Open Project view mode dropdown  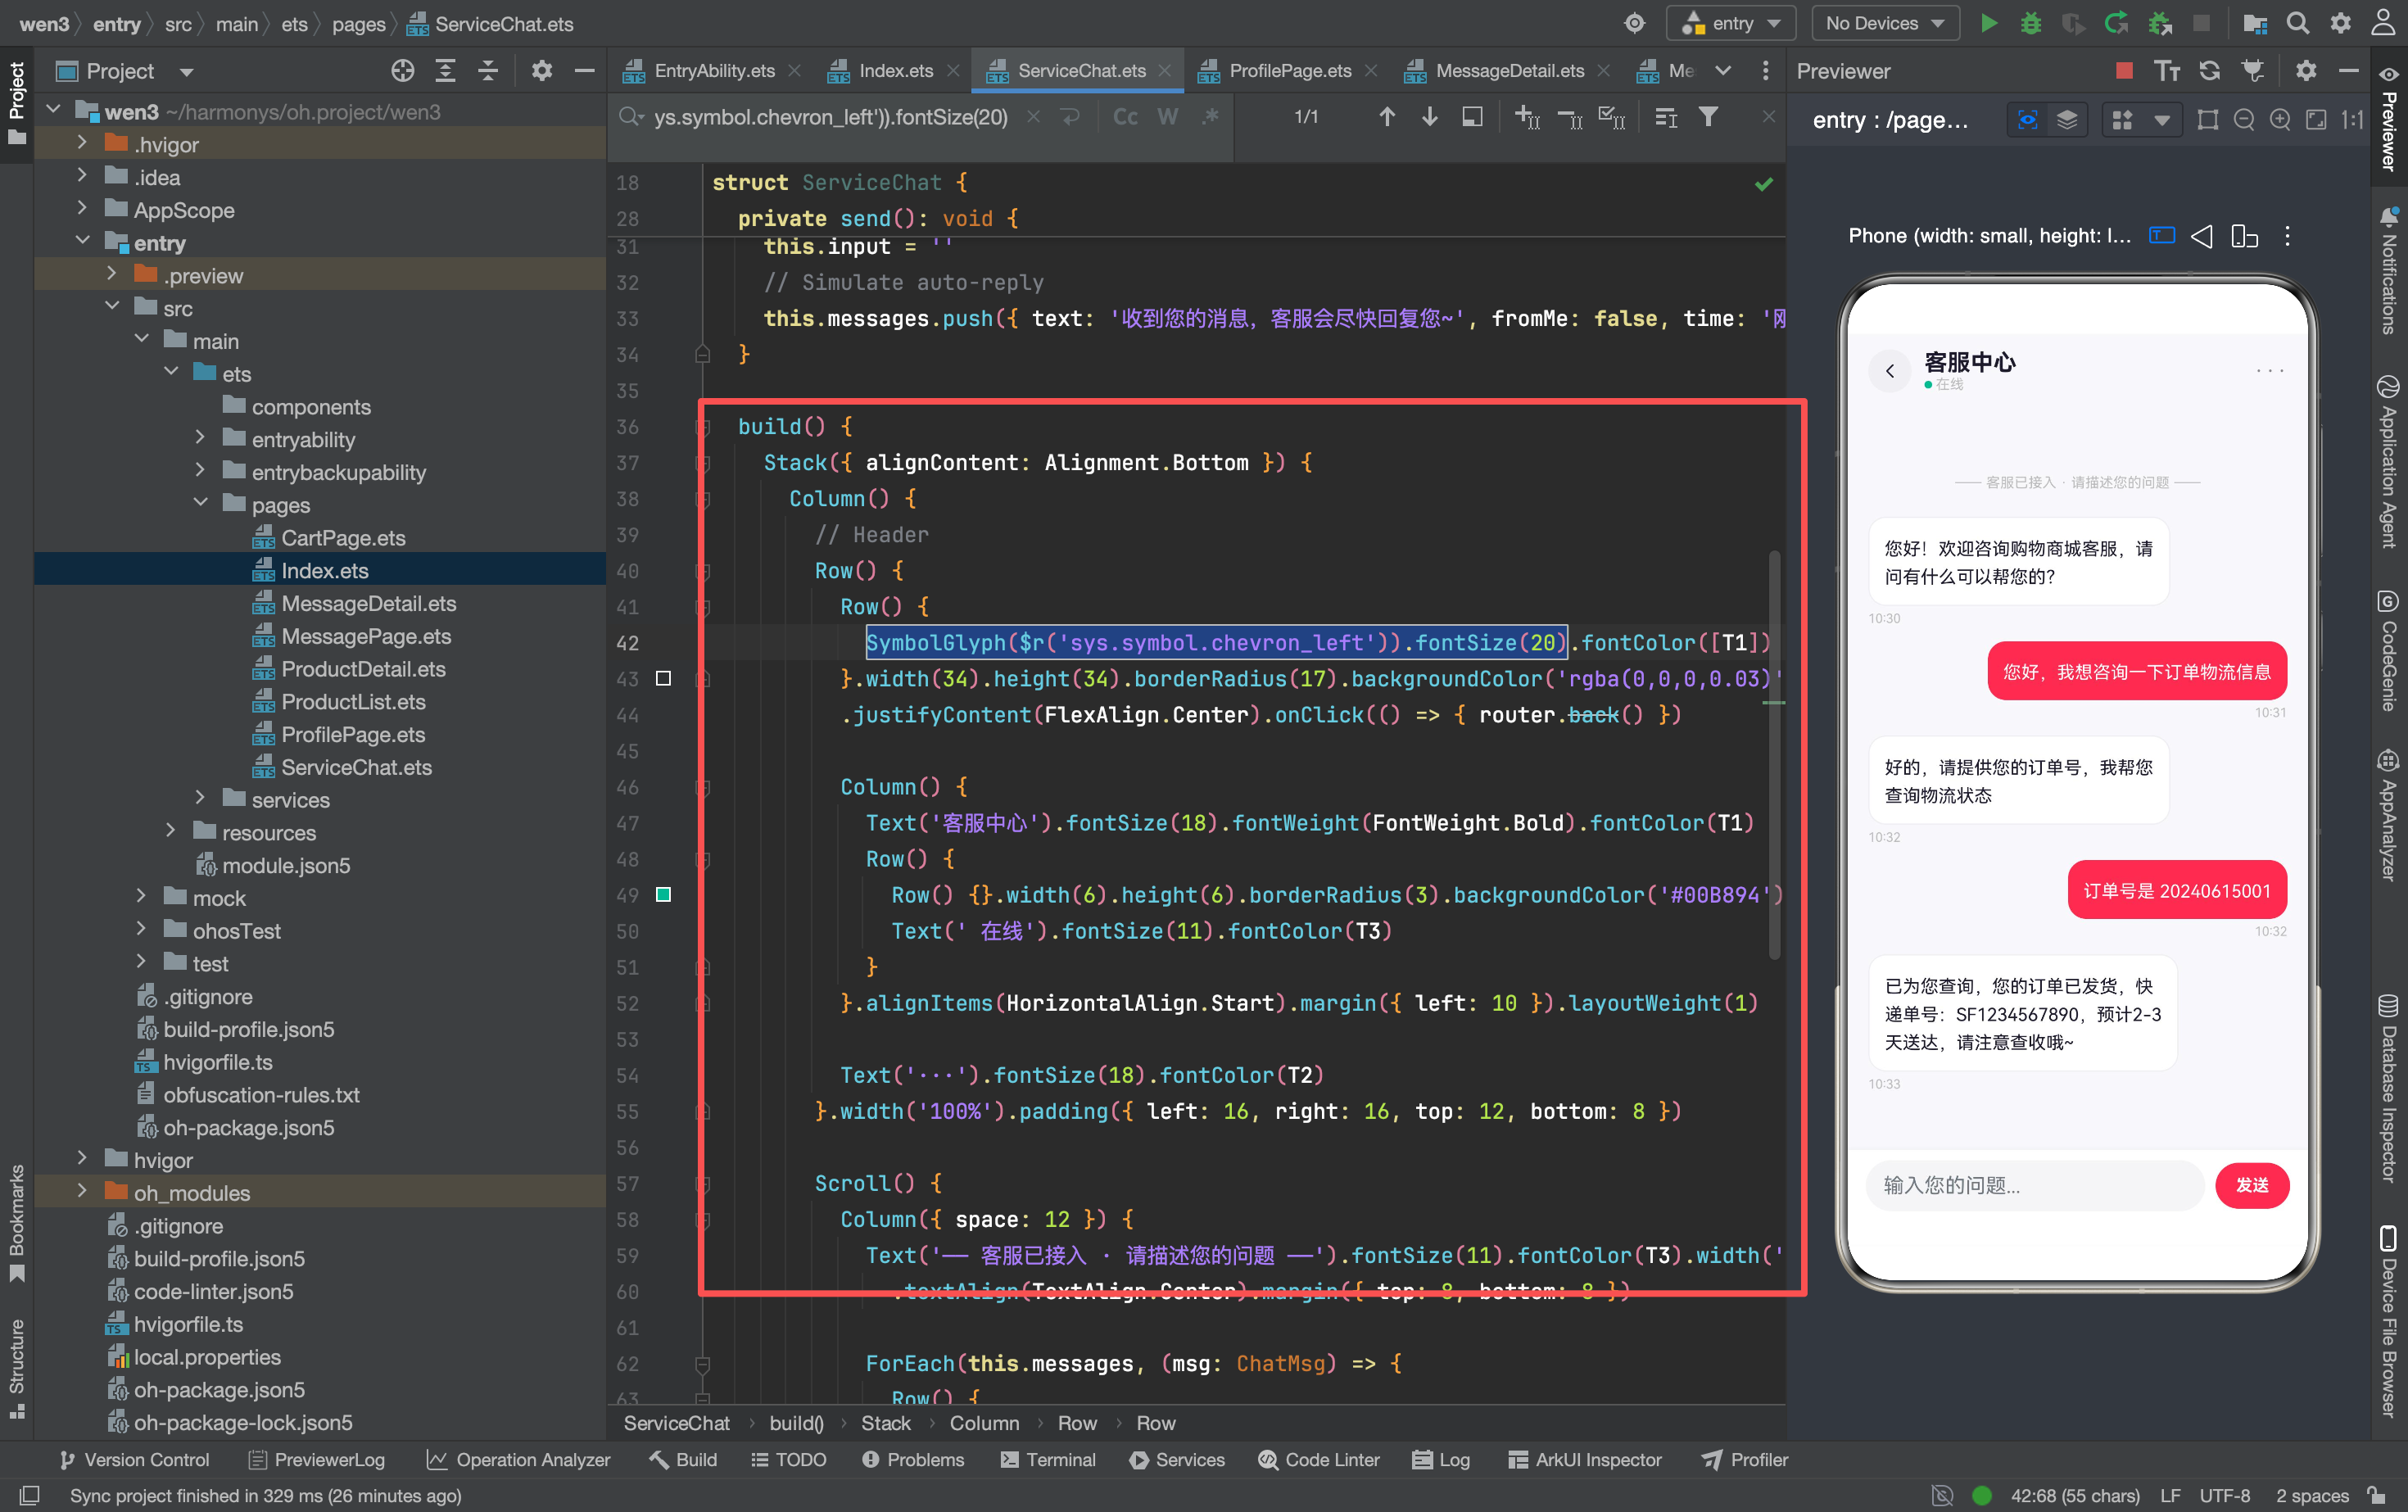186,71
